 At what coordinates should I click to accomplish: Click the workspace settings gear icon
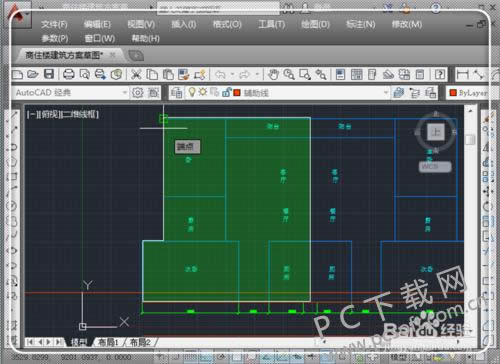pos(138,92)
